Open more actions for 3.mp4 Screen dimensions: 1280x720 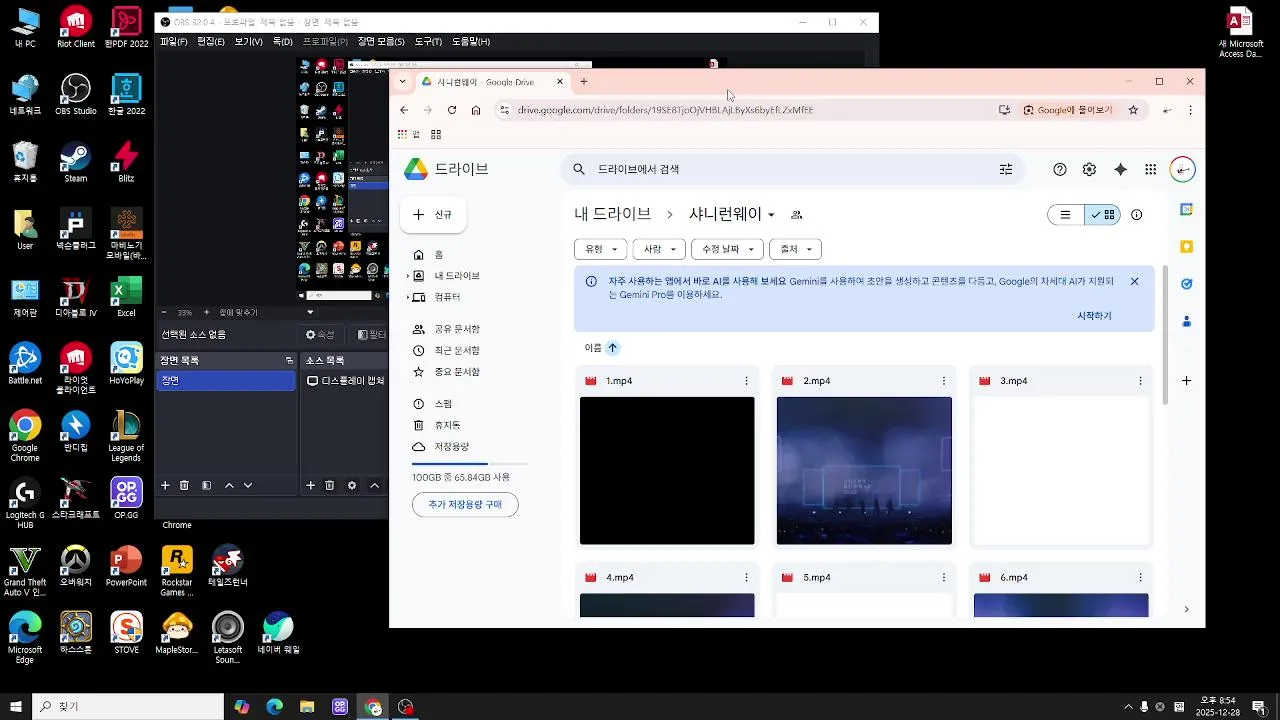1140,381
